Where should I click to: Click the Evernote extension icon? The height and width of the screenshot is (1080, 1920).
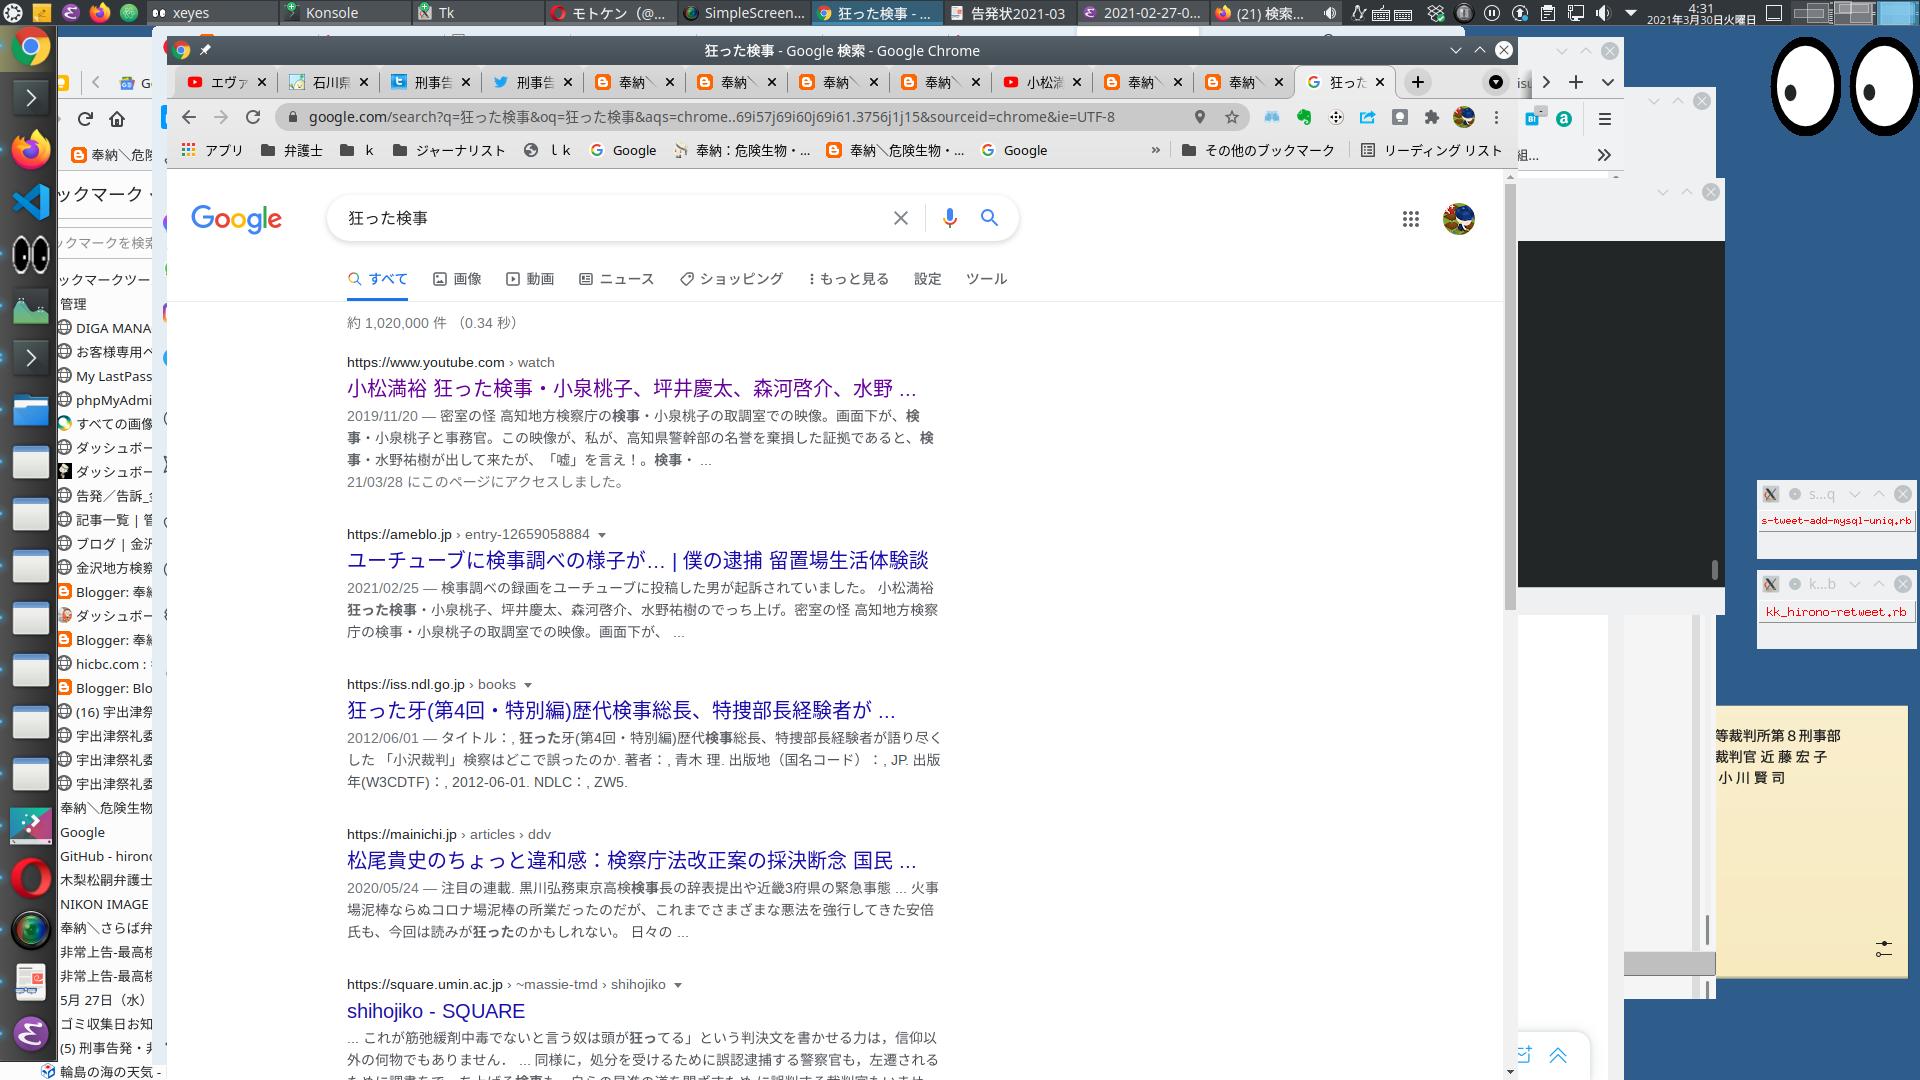[x=1303, y=117]
